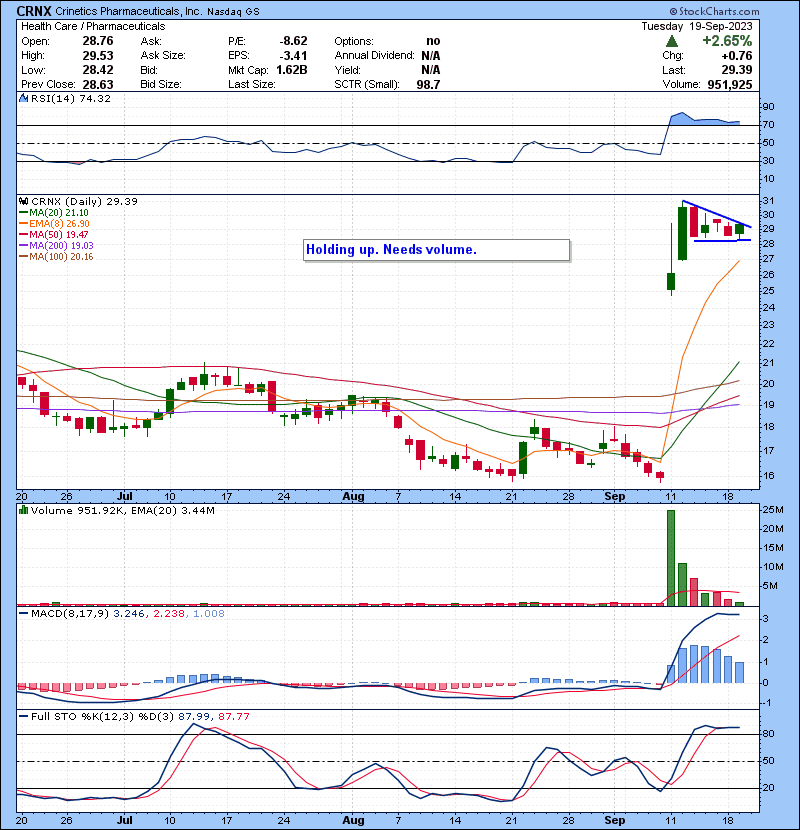Image resolution: width=800 pixels, height=830 pixels.
Task: Click the P/E value -8.62
Action: pos(293,41)
